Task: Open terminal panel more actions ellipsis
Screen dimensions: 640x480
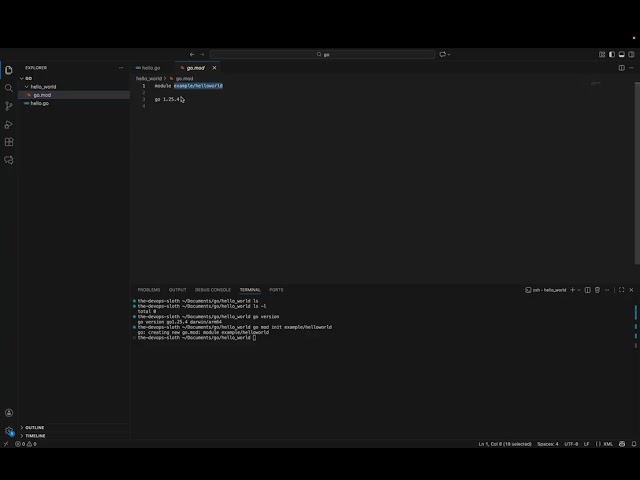Action: pyautogui.click(x=607, y=290)
